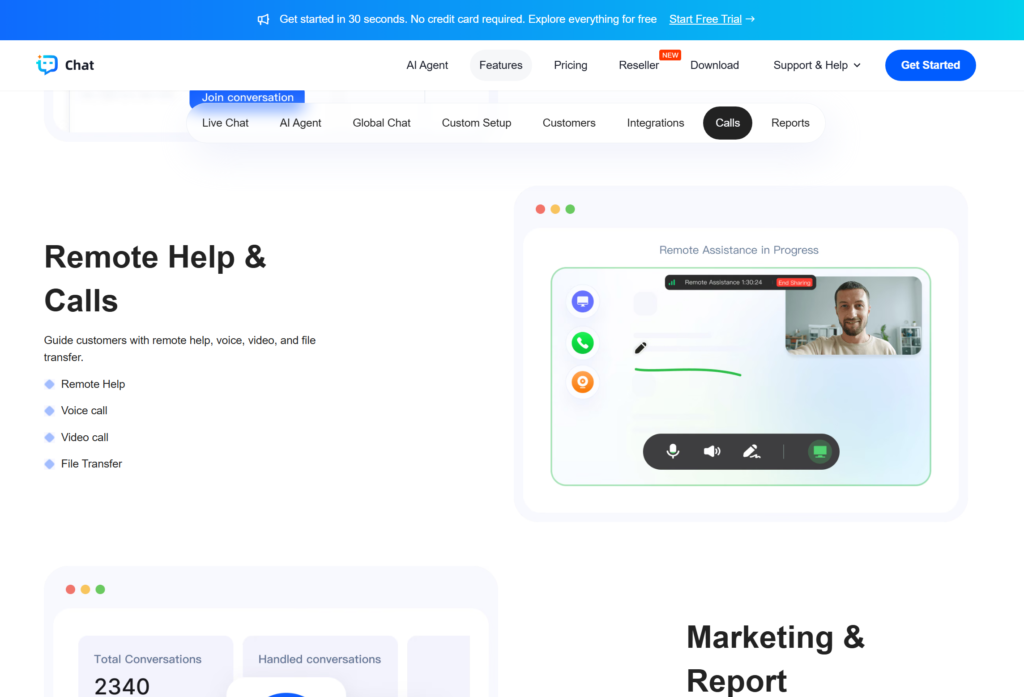Switch to the Custom Setup tab
Image resolution: width=1024 pixels, height=697 pixels.
point(477,123)
